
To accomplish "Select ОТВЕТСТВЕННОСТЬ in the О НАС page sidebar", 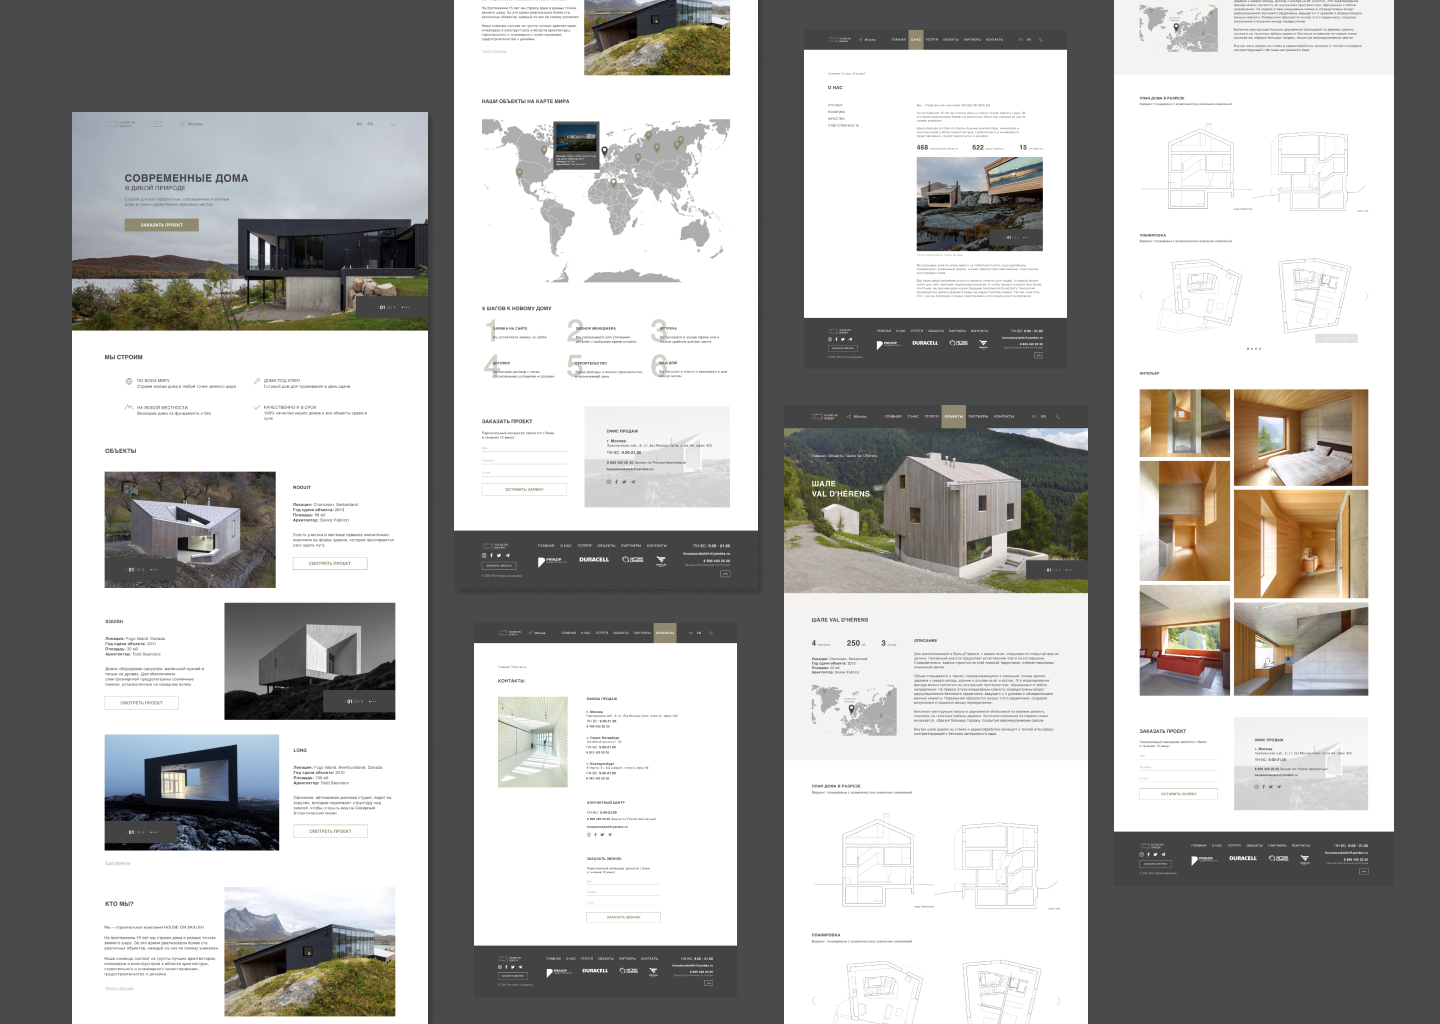I will 844,126.
